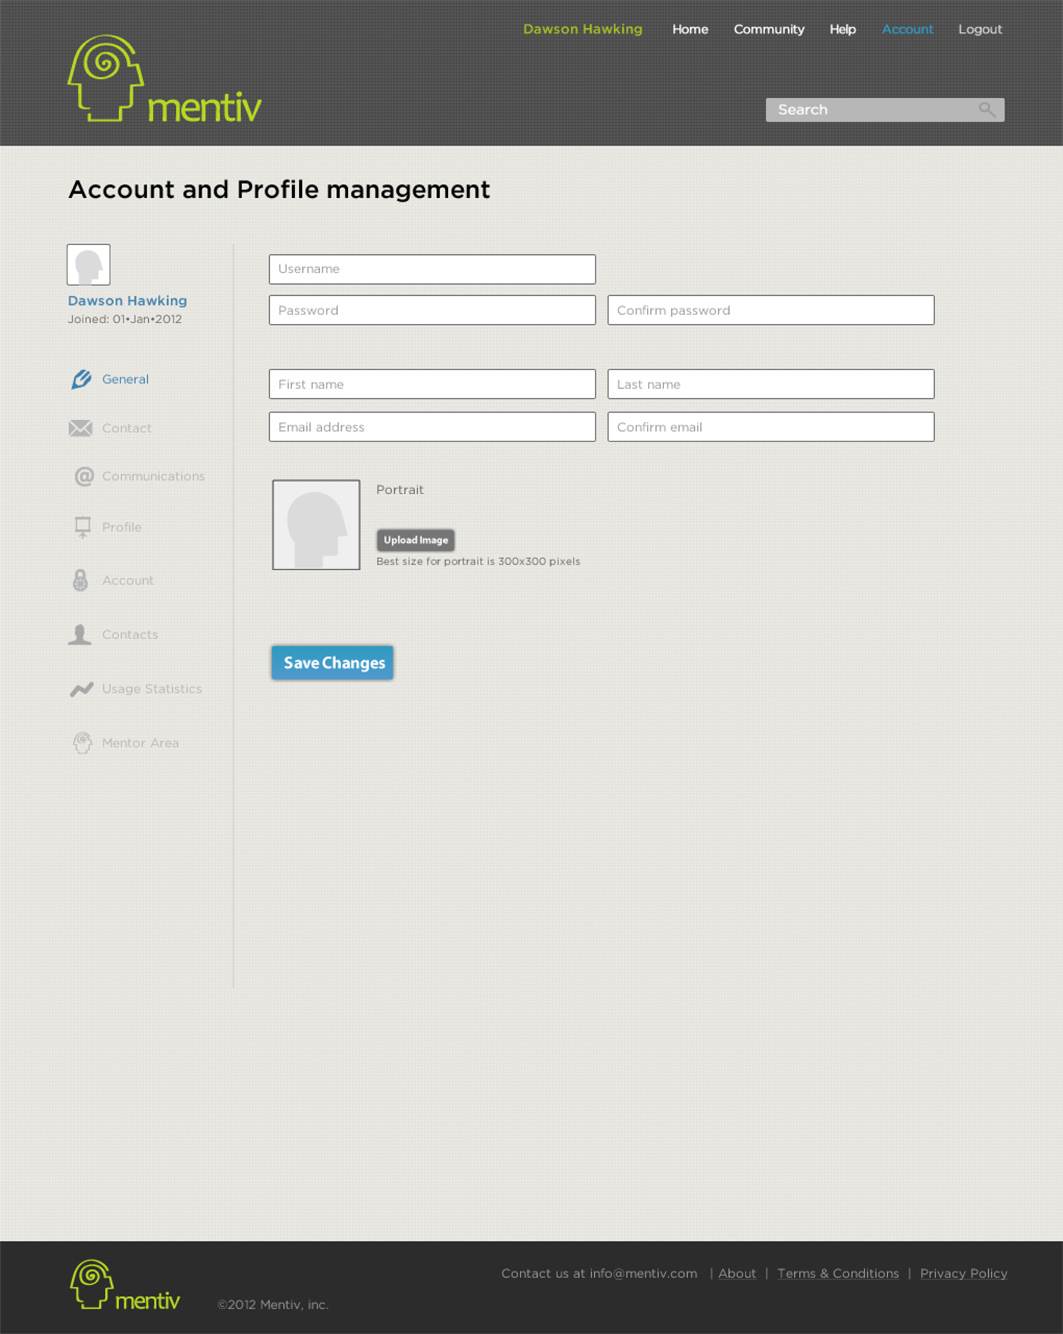The image size is (1063, 1334).
Task: Select Logout in top navigation
Action: (x=980, y=29)
